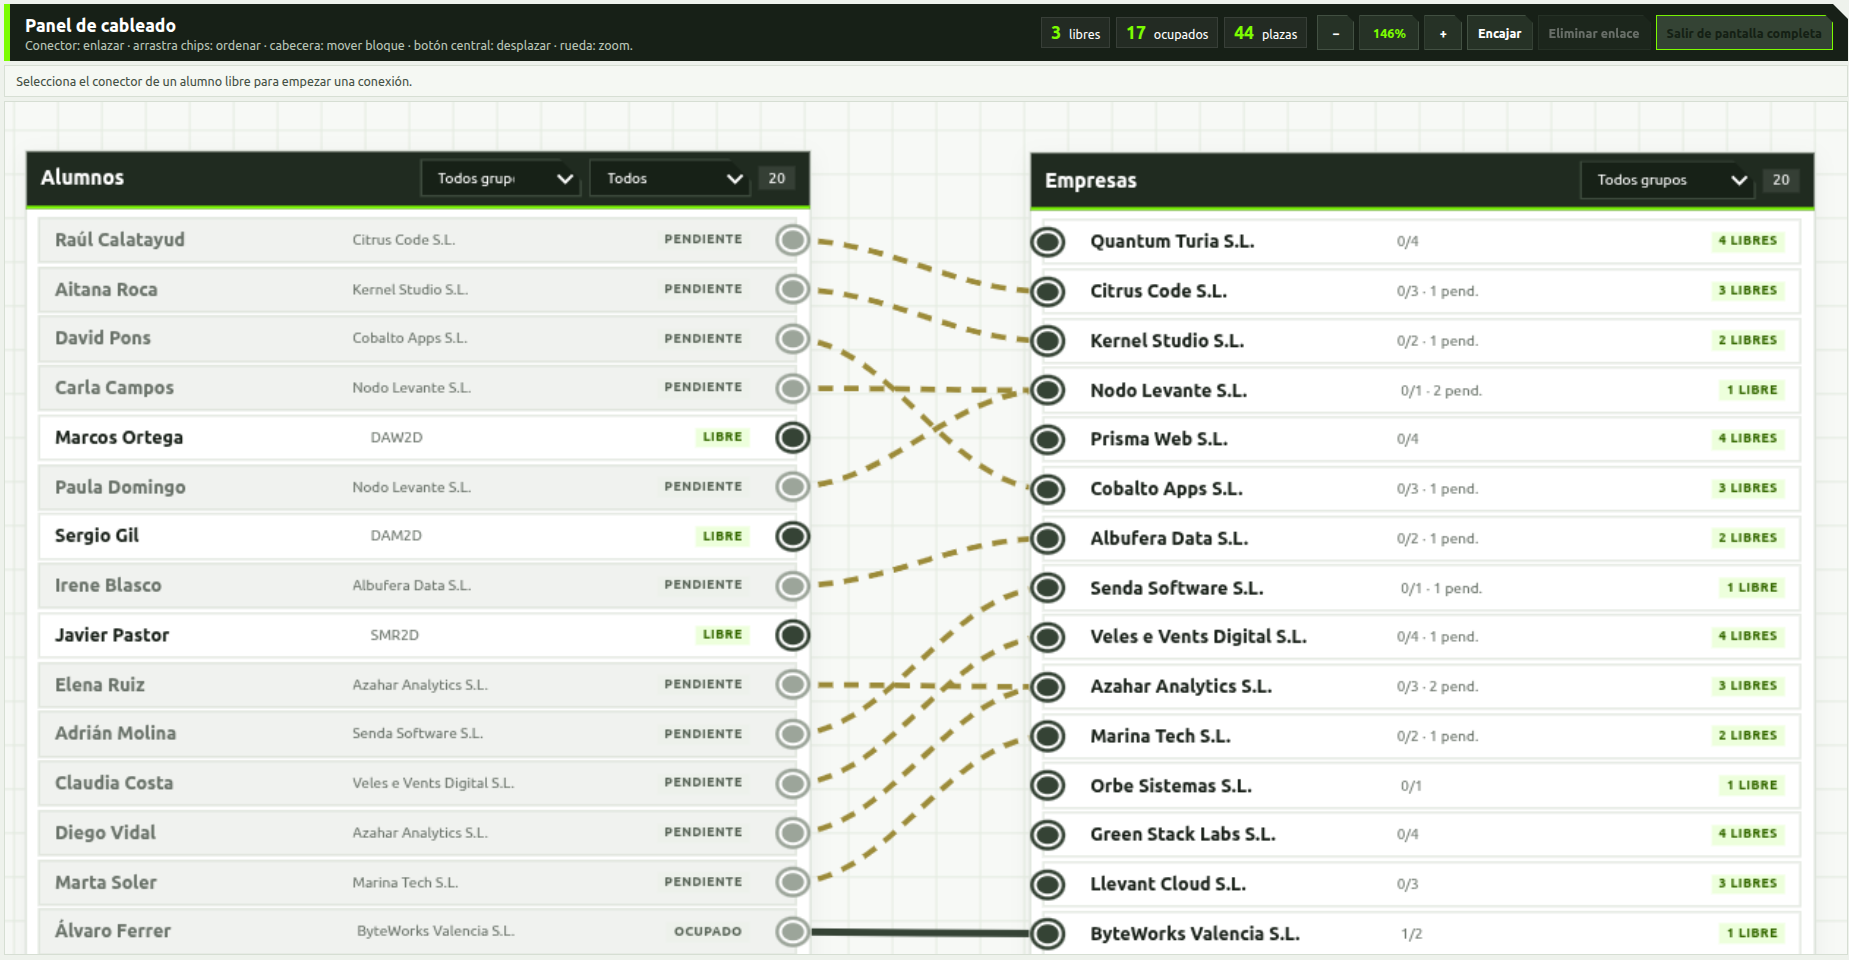The image size is (1849, 960).
Task: Select Azahar Analytics S.L. connector
Action: tap(1048, 686)
